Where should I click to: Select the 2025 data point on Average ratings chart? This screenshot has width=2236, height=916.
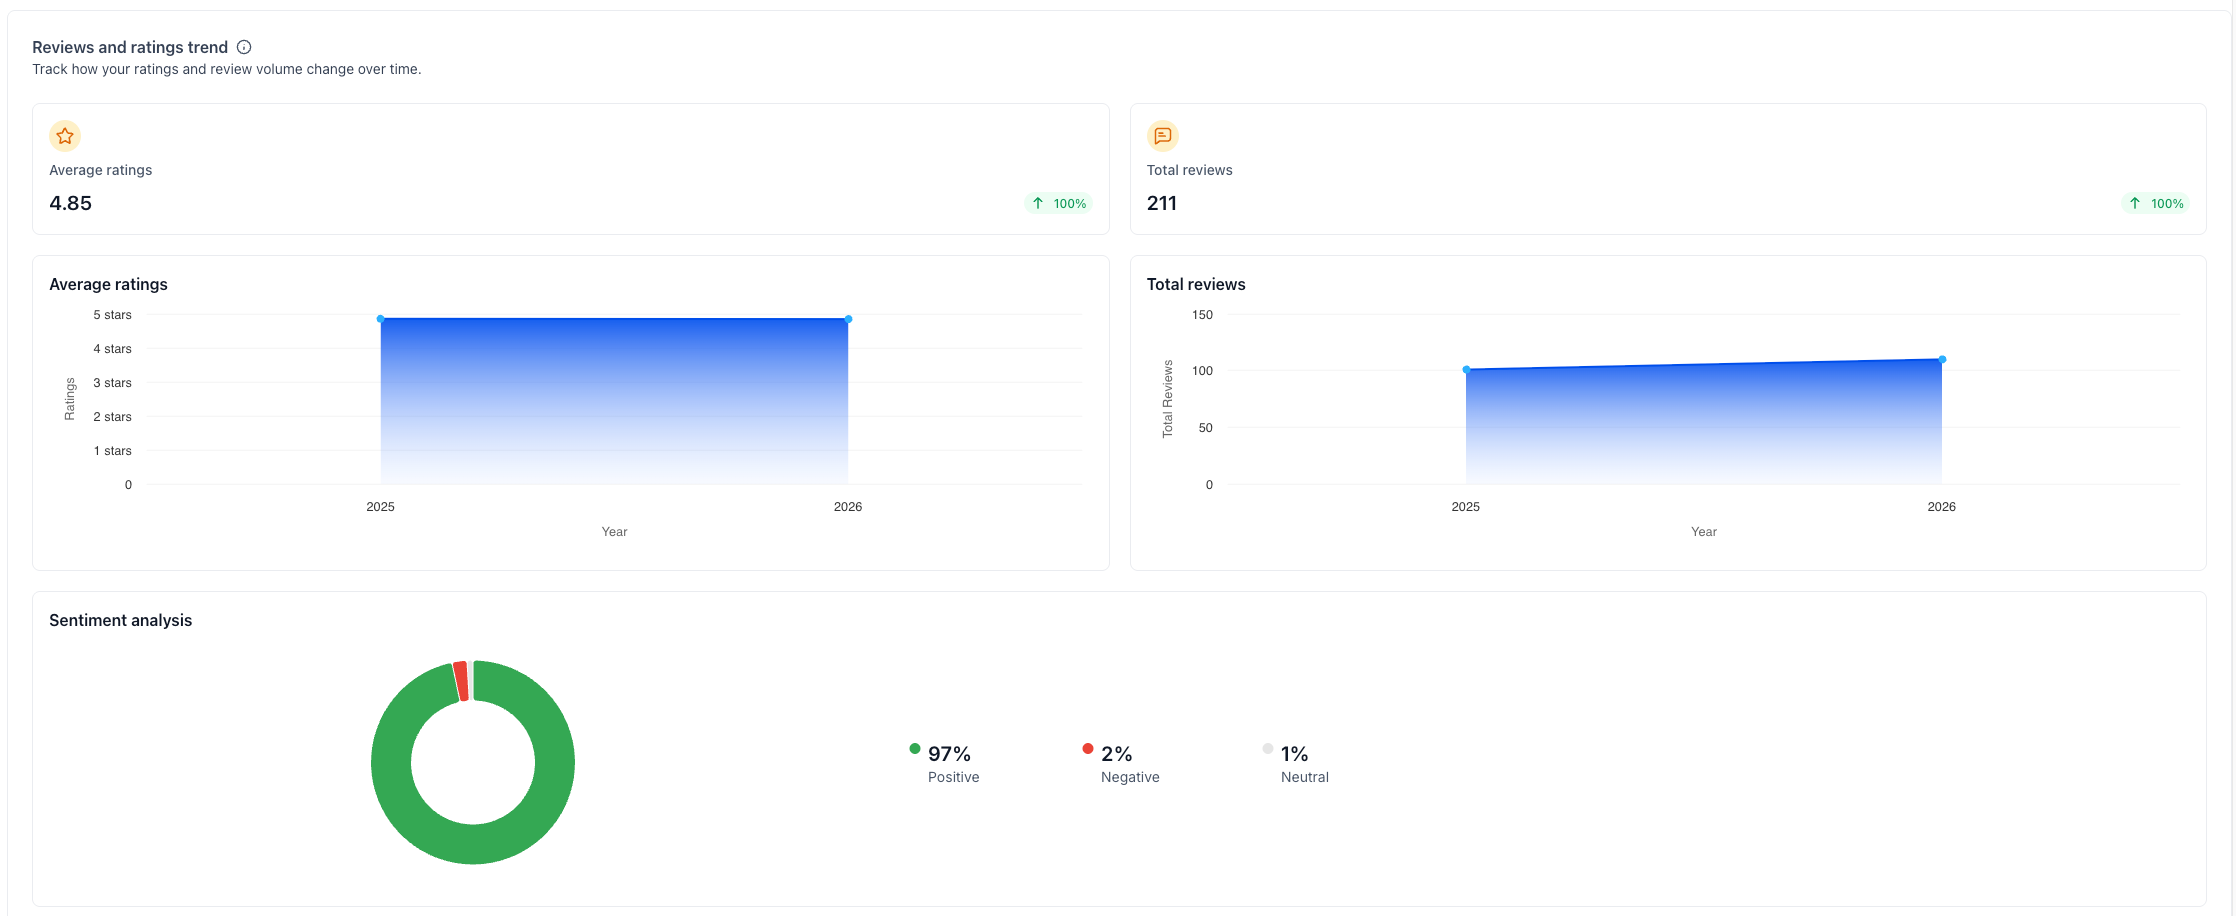(381, 319)
